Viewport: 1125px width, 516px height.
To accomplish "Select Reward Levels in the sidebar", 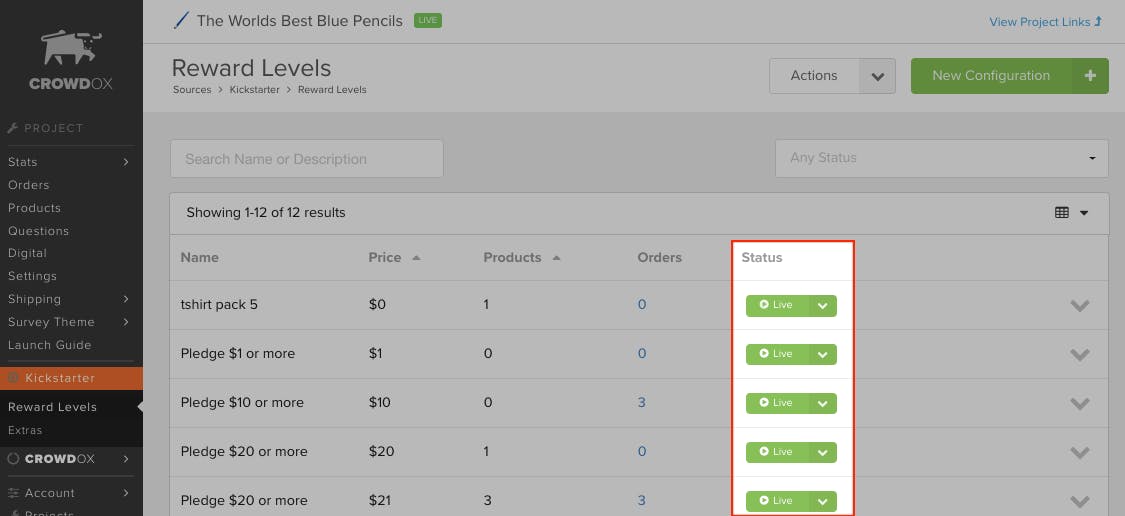I will point(52,407).
